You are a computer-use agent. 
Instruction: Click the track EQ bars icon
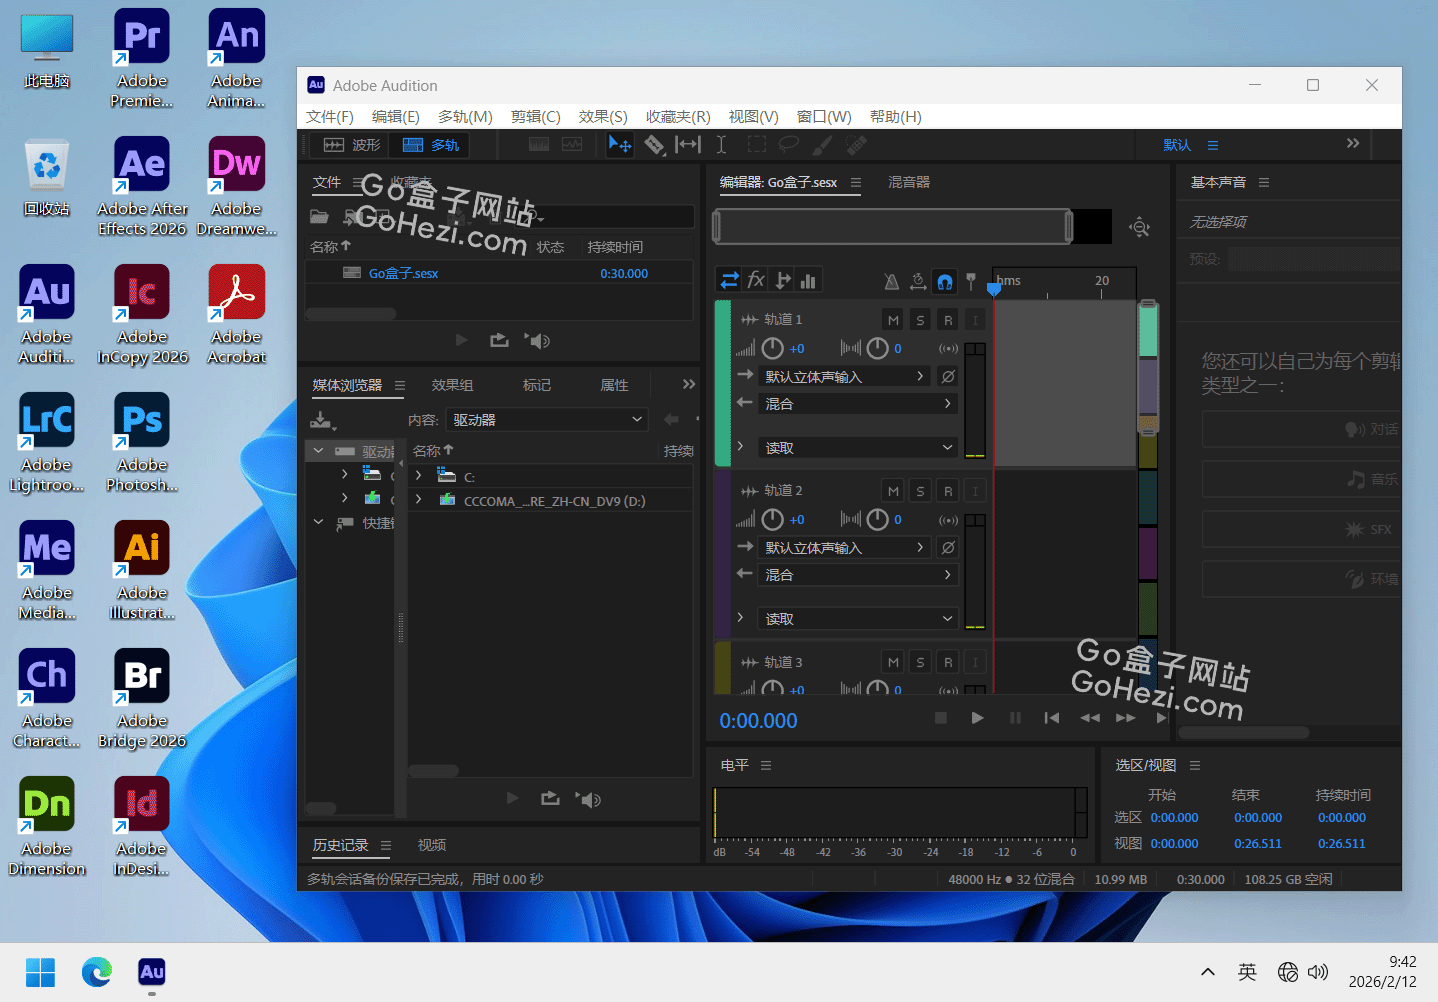(808, 280)
